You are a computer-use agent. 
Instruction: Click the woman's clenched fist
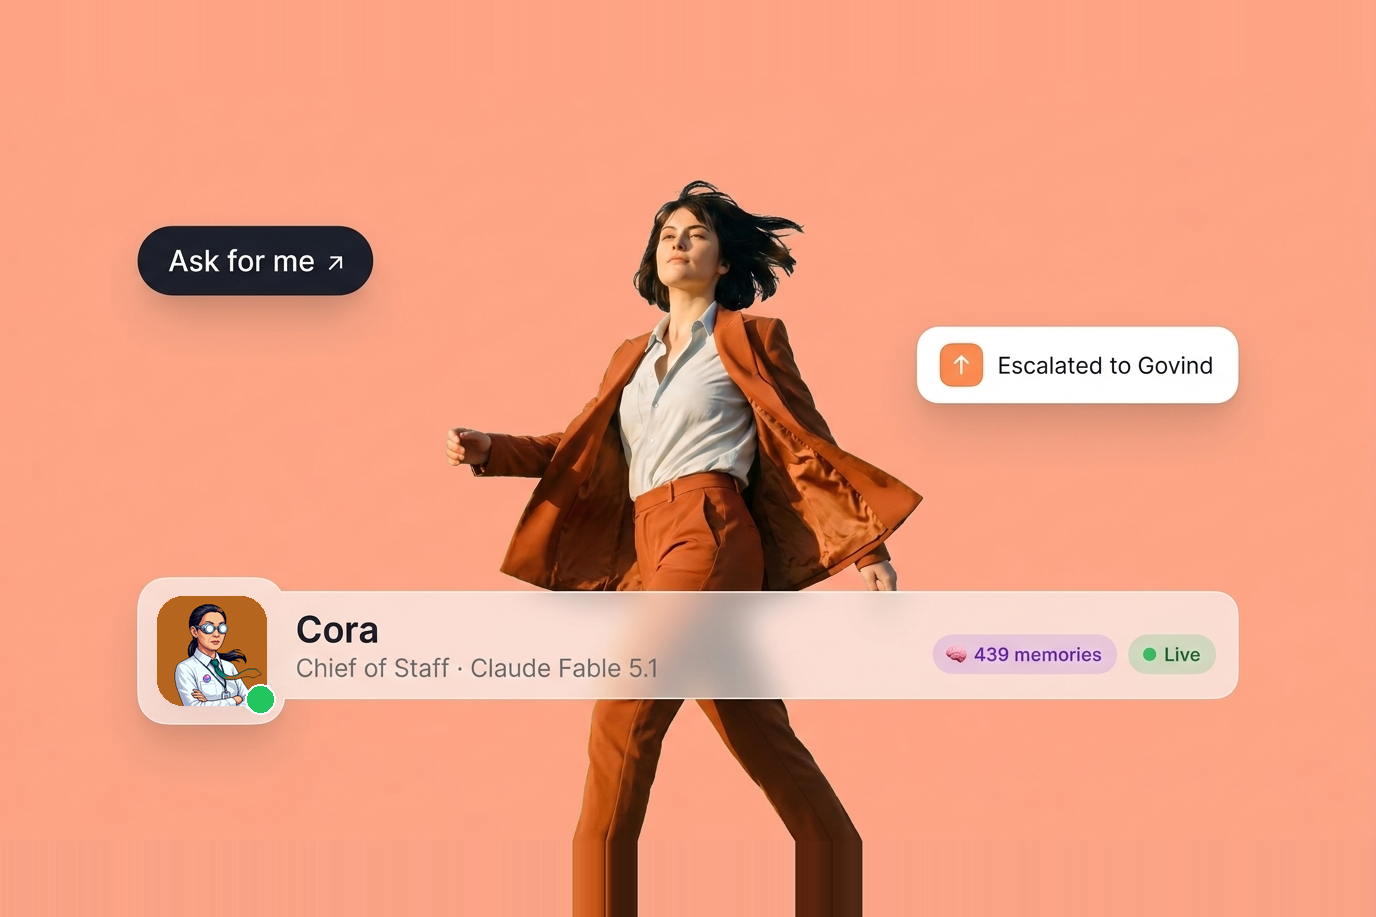(465, 446)
